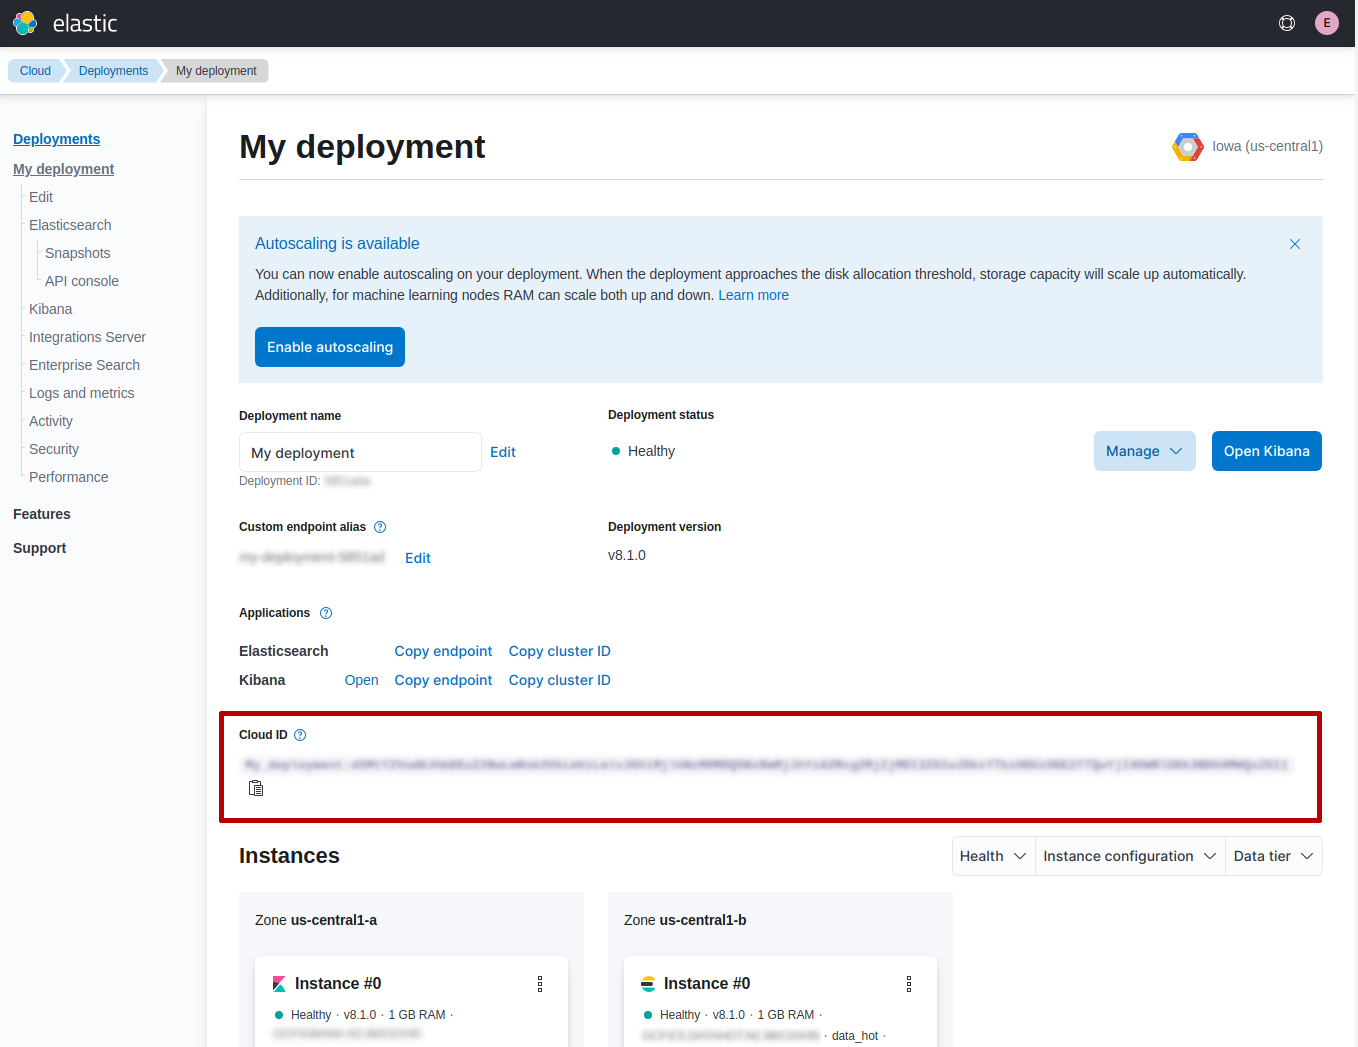Navigate to Deployments via the breadcrumb
Viewport: 1358px width, 1047px height.
tap(113, 70)
